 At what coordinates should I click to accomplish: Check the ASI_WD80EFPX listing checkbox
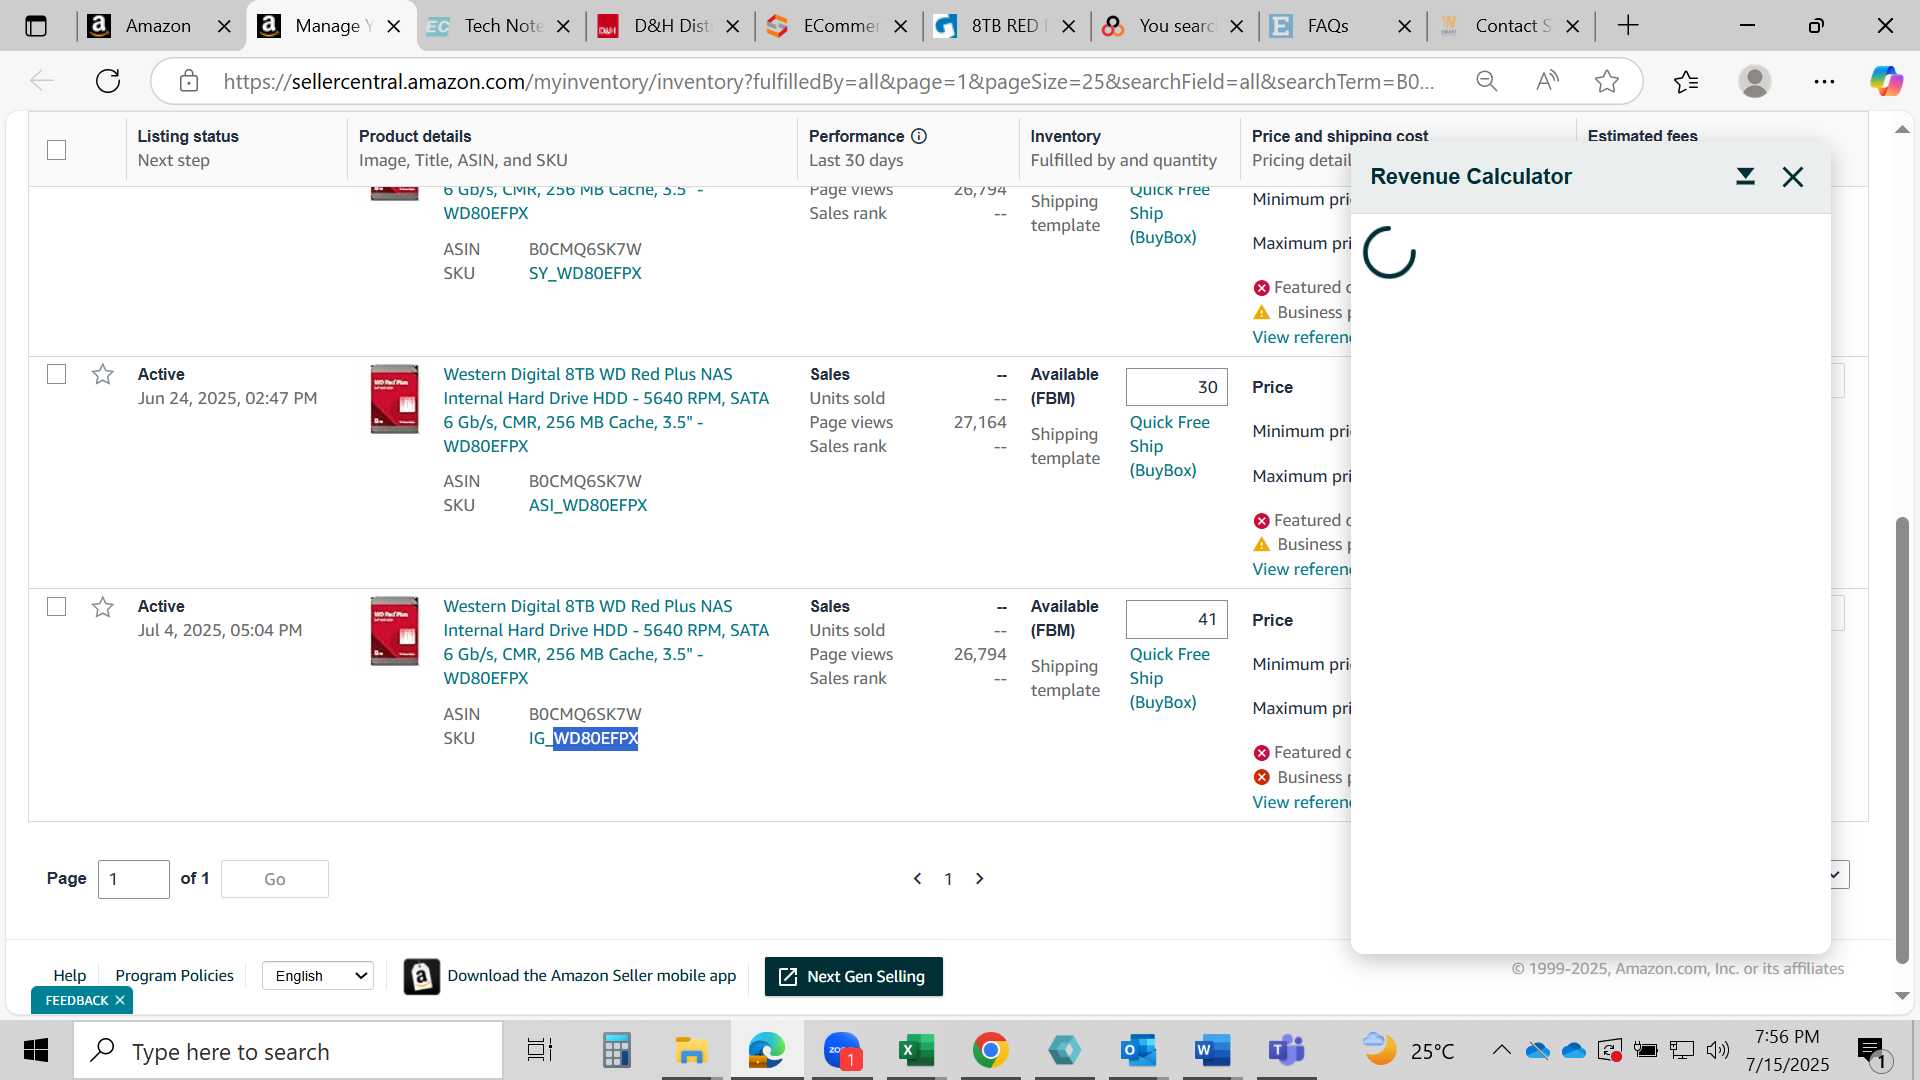tap(57, 374)
